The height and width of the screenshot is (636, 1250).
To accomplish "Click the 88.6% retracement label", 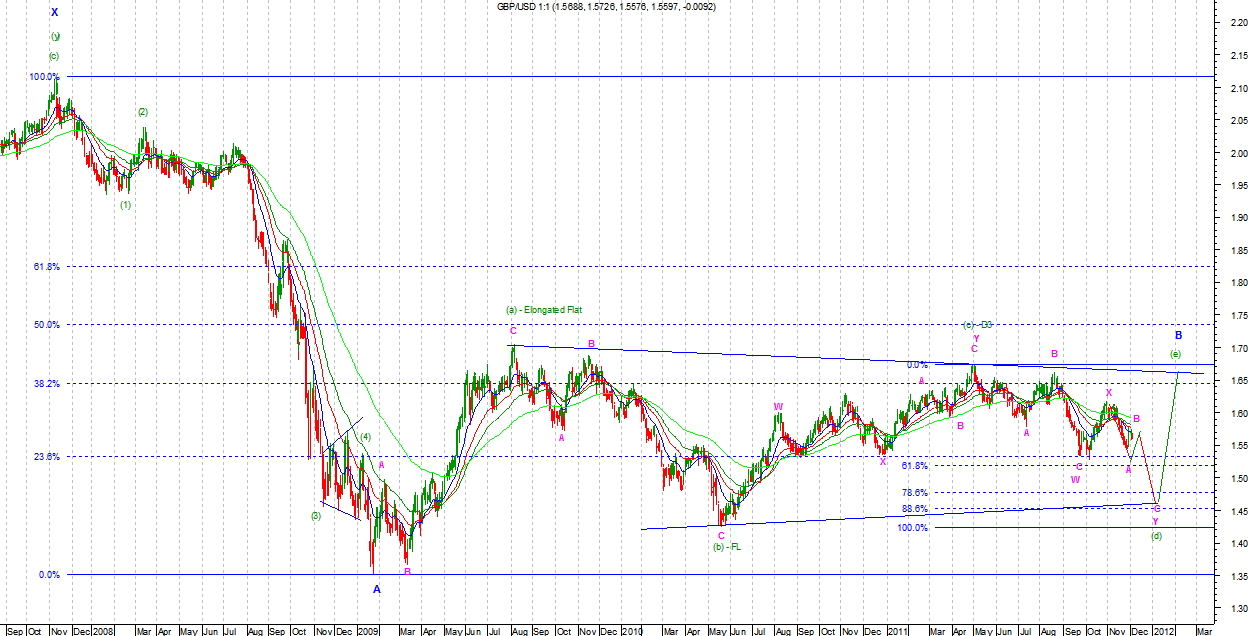I will pos(914,509).
